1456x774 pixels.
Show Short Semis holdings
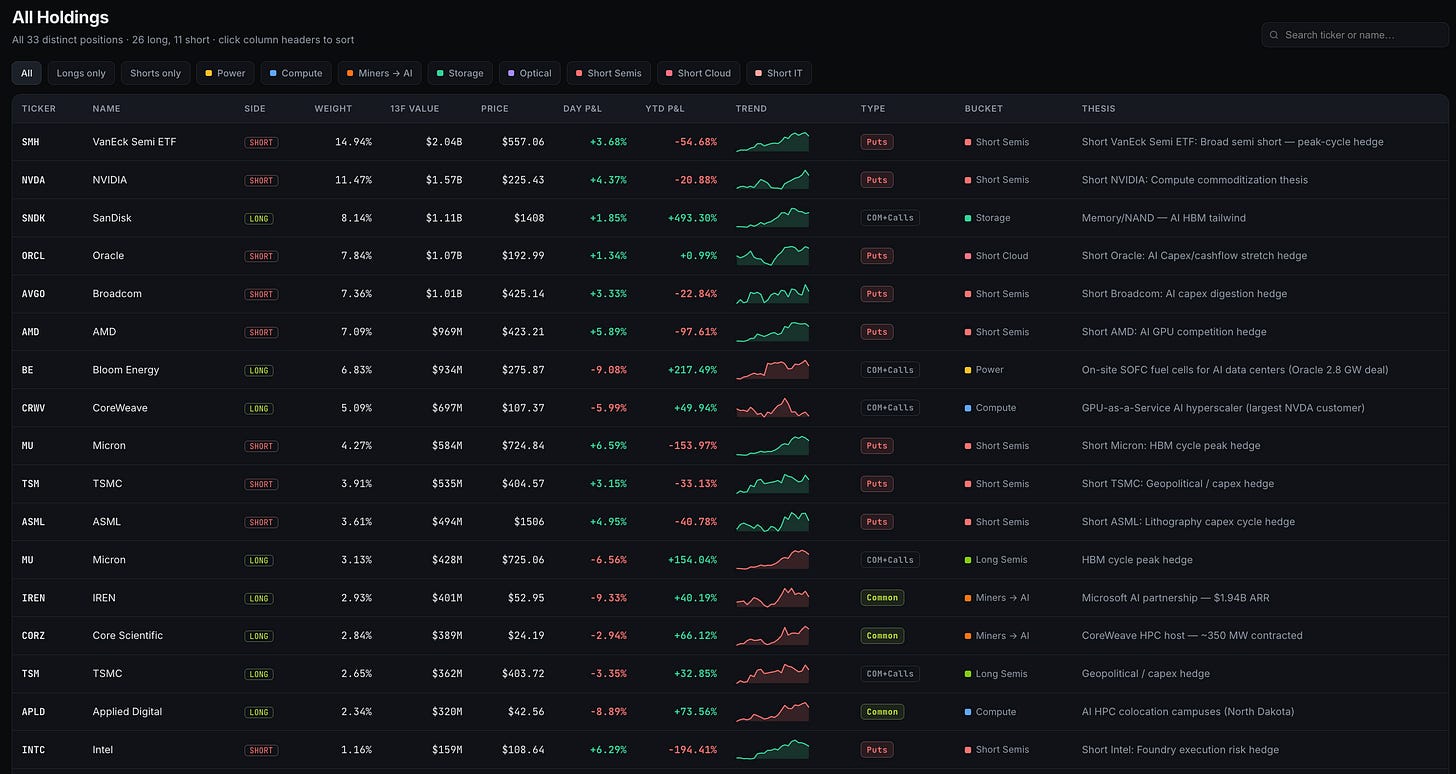pyautogui.click(x=609, y=73)
